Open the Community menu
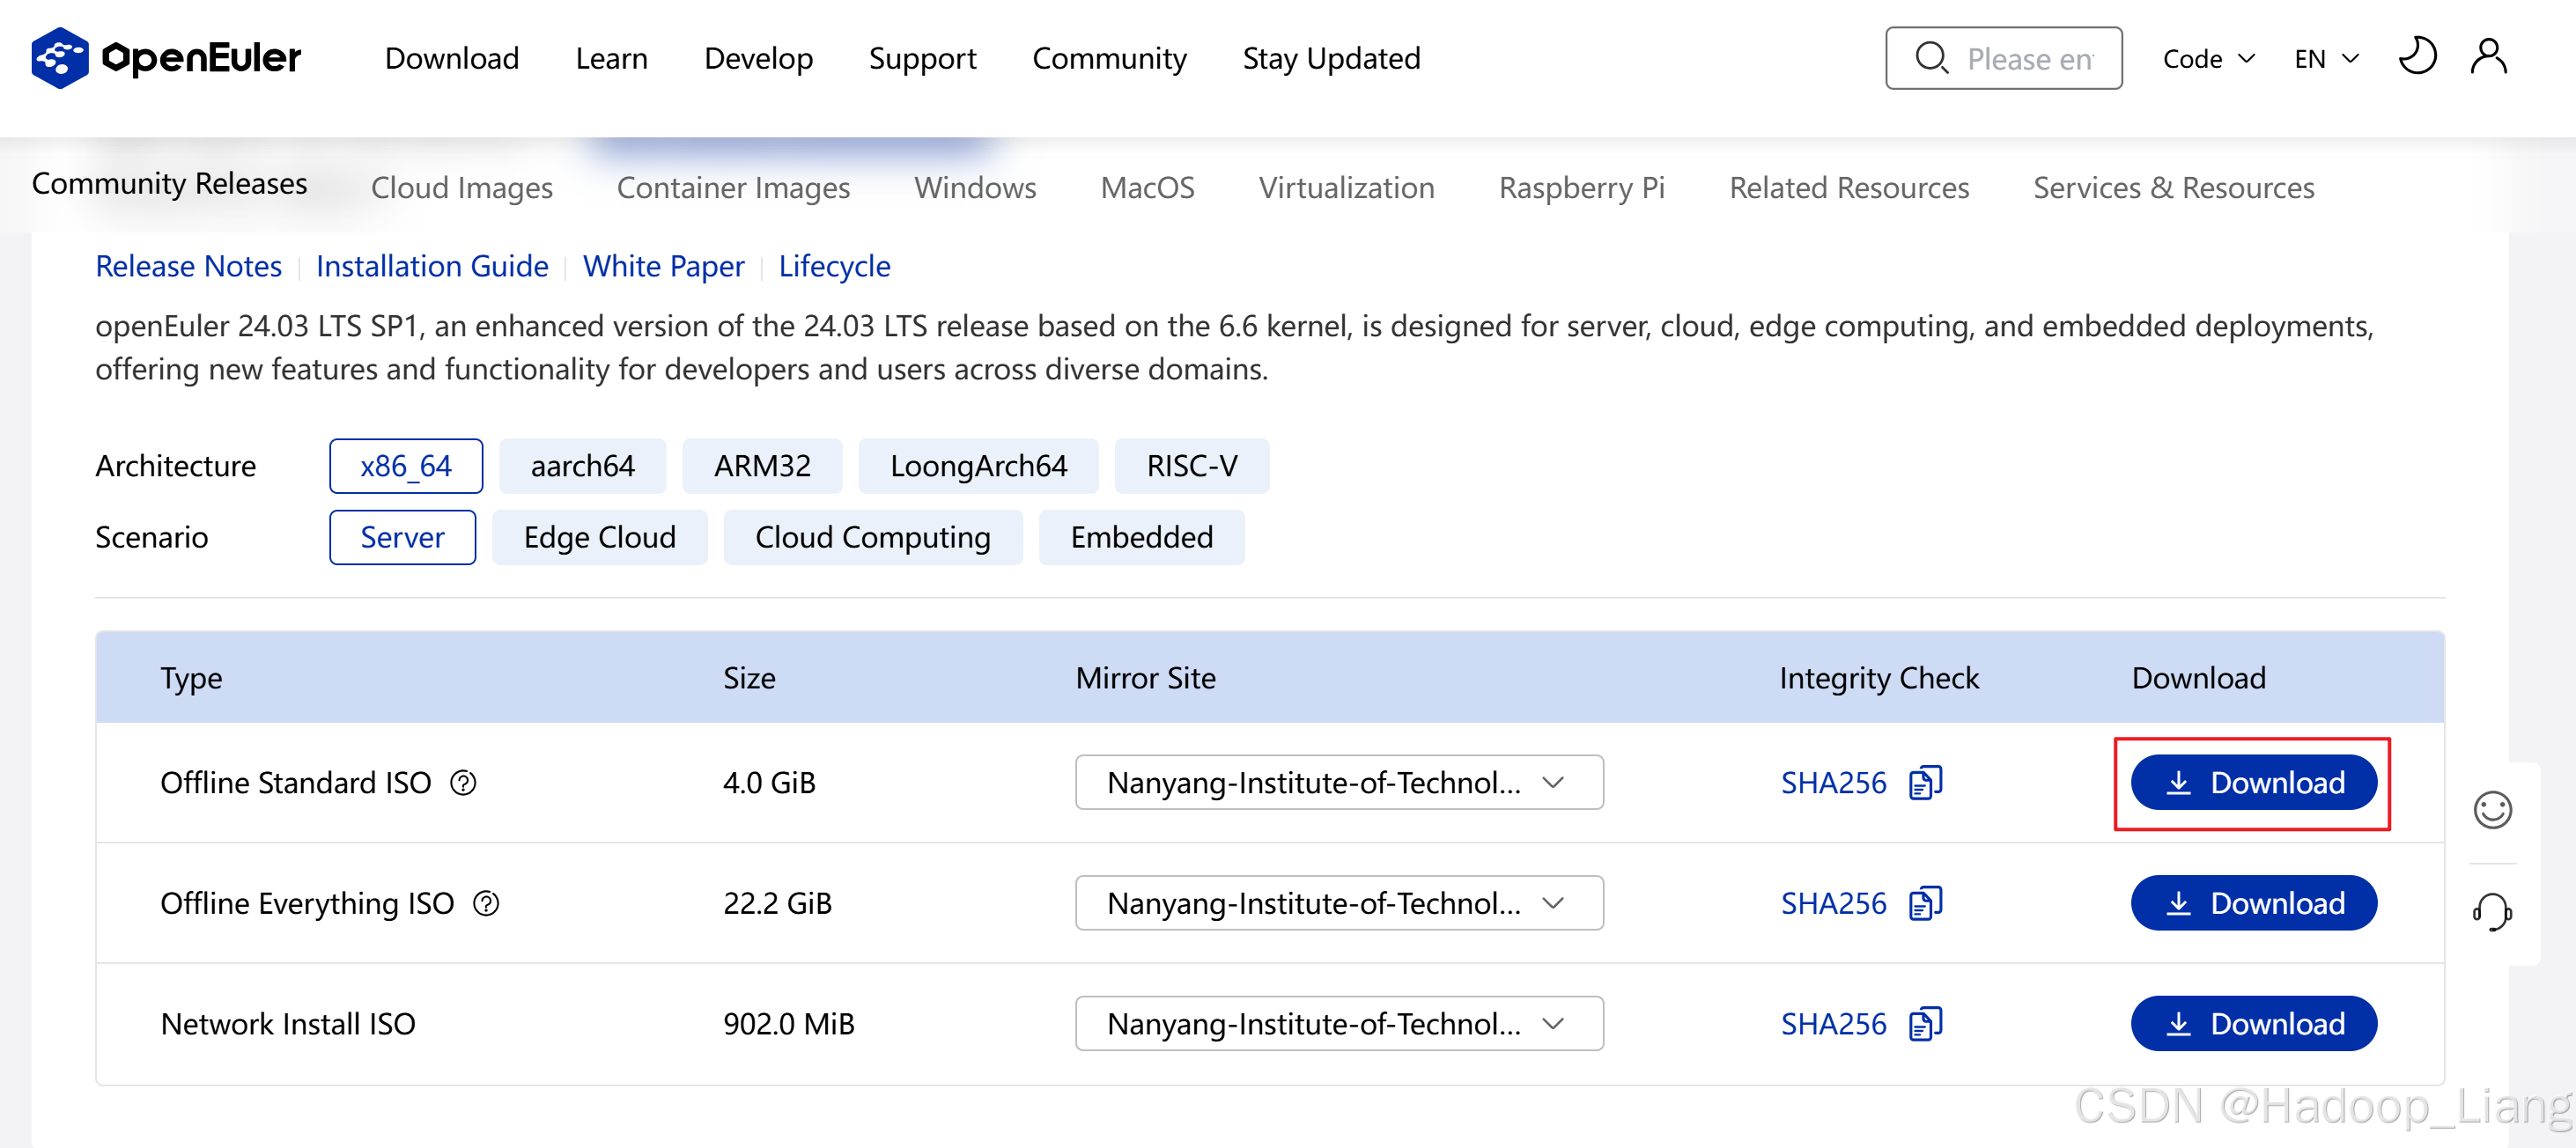This screenshot has width=2576, height=1148. (x=1109, y=58)
